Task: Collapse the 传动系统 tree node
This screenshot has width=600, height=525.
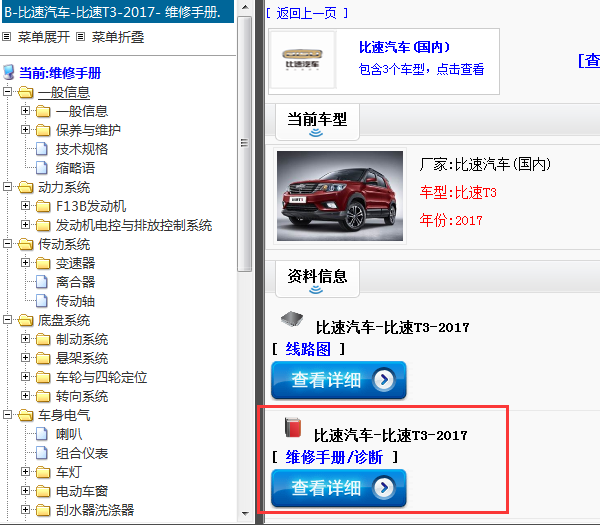Action: tap(7, 244)
